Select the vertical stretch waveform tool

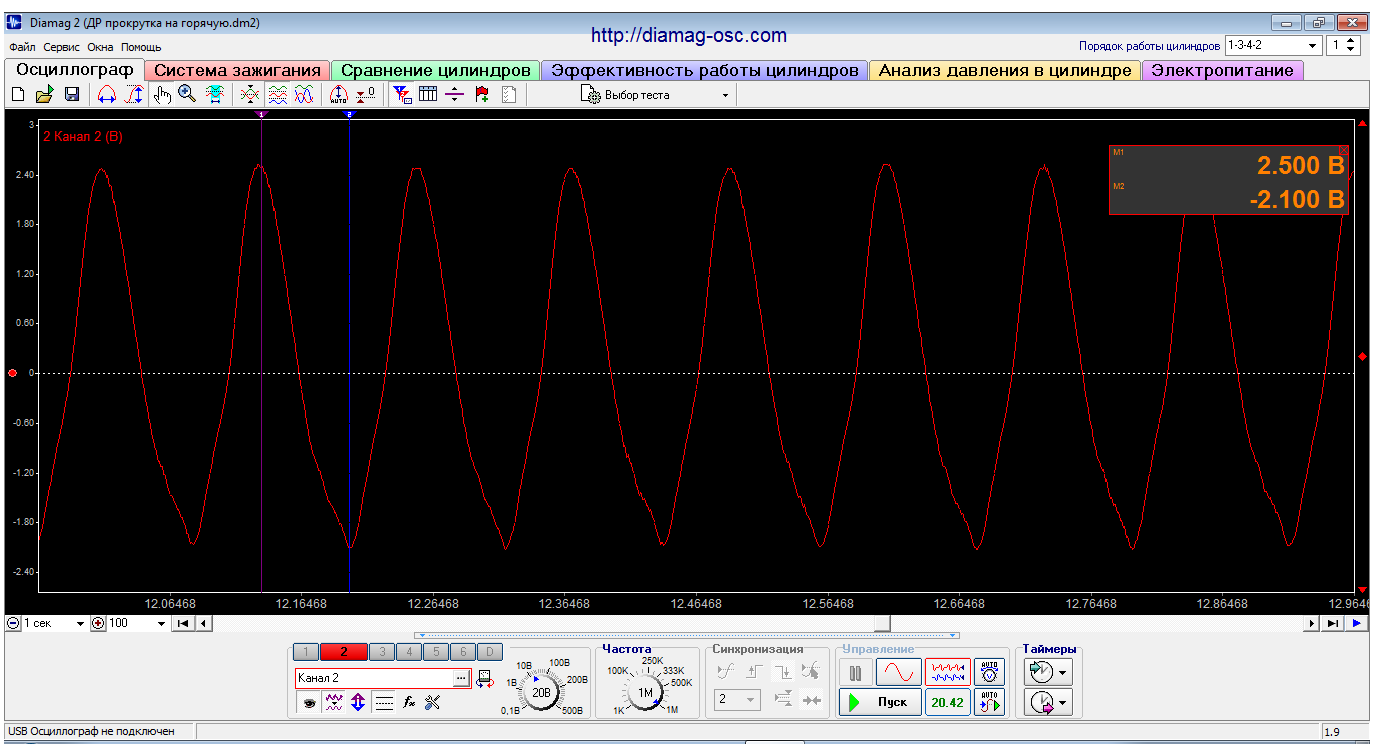tap(133, 95)
